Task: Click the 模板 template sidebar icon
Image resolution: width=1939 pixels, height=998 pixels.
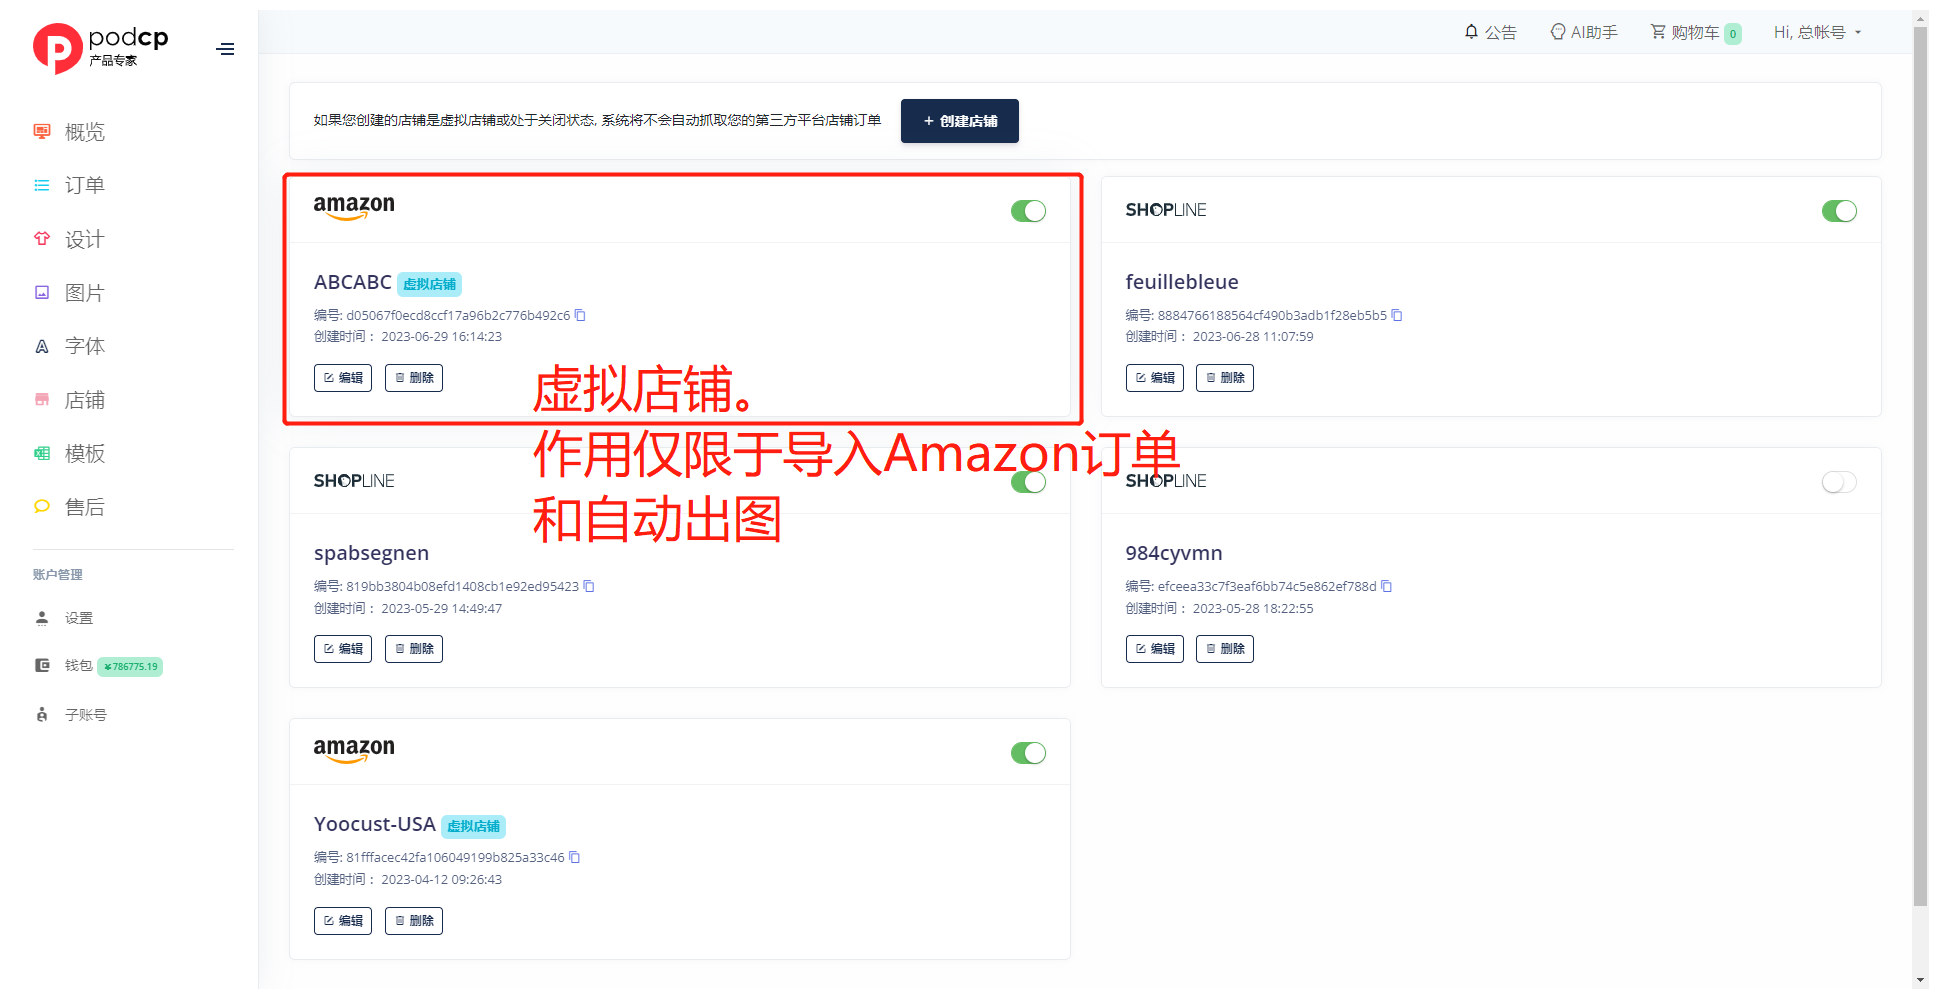Action: 42,453
